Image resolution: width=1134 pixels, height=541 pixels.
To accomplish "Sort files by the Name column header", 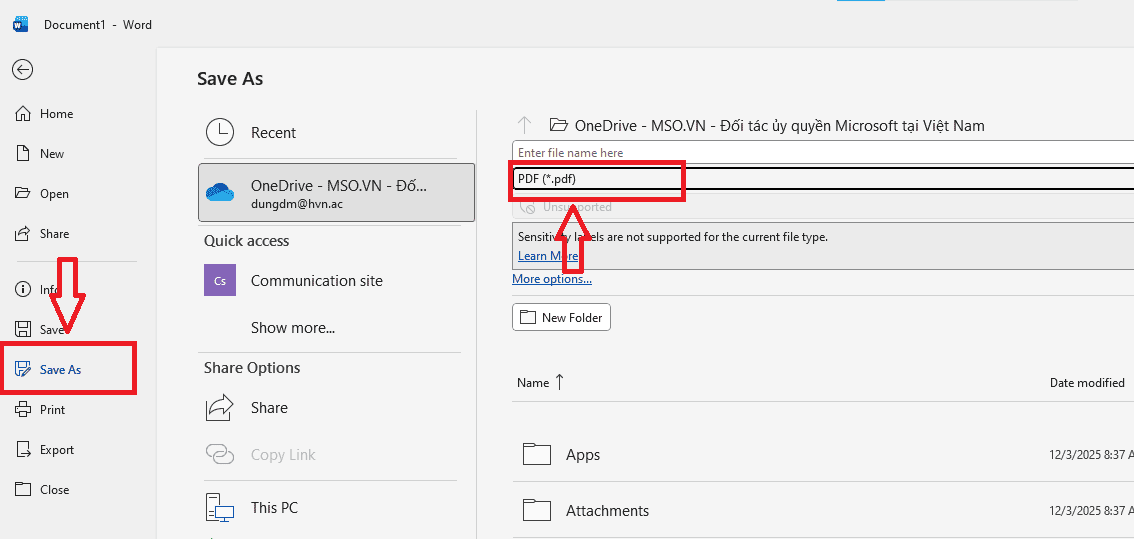I will tap(533, 383).
